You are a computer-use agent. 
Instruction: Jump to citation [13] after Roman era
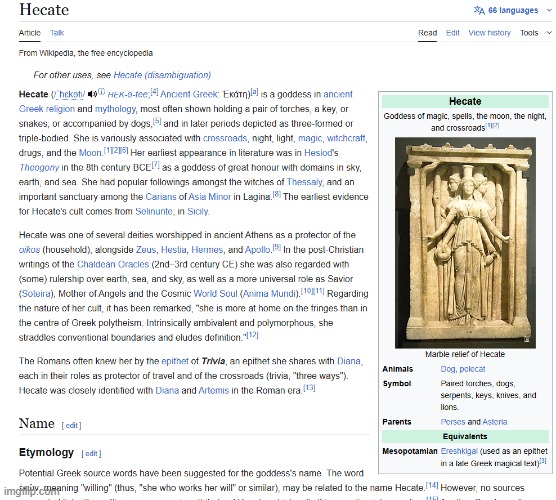pos(309,388)
